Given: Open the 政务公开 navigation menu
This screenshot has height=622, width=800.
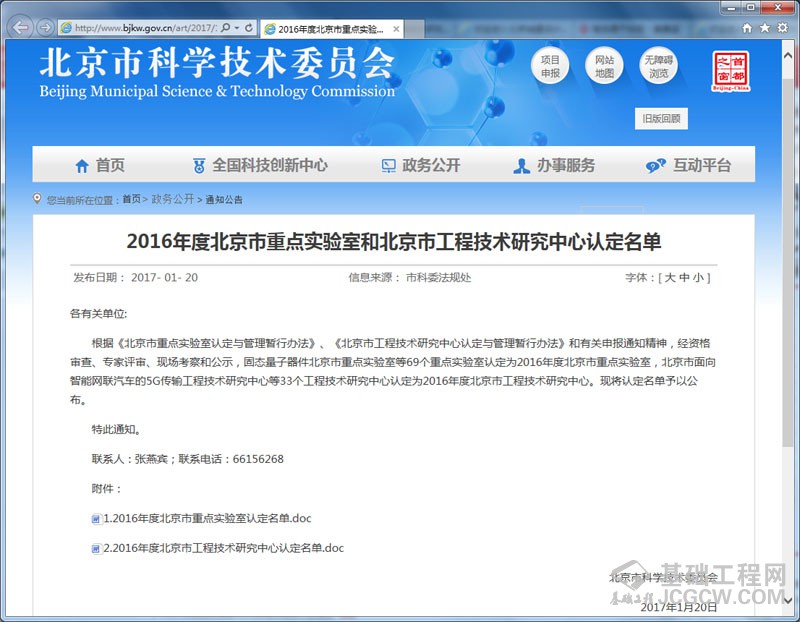Looking at the screenshot, I should (421, 165).
